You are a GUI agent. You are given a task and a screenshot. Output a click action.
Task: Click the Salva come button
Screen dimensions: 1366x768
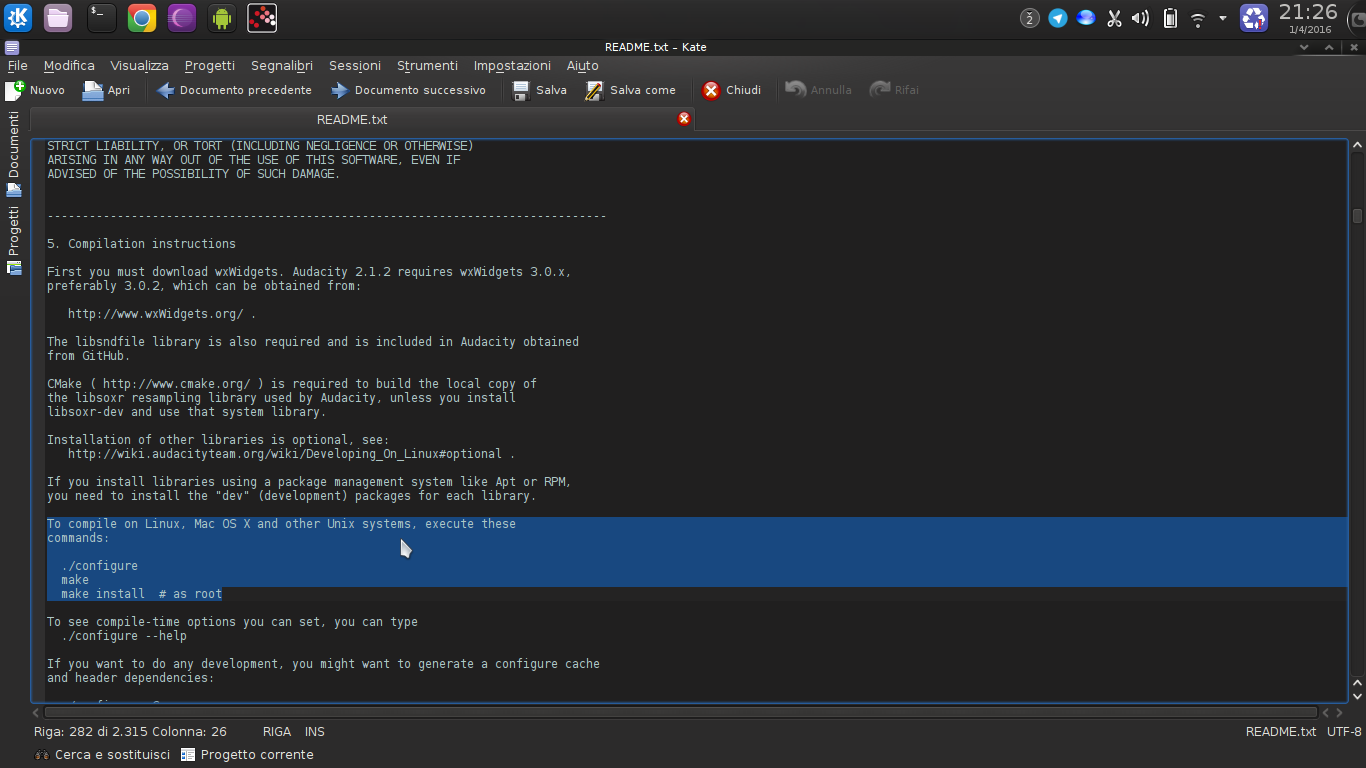(x=631, y=90)
